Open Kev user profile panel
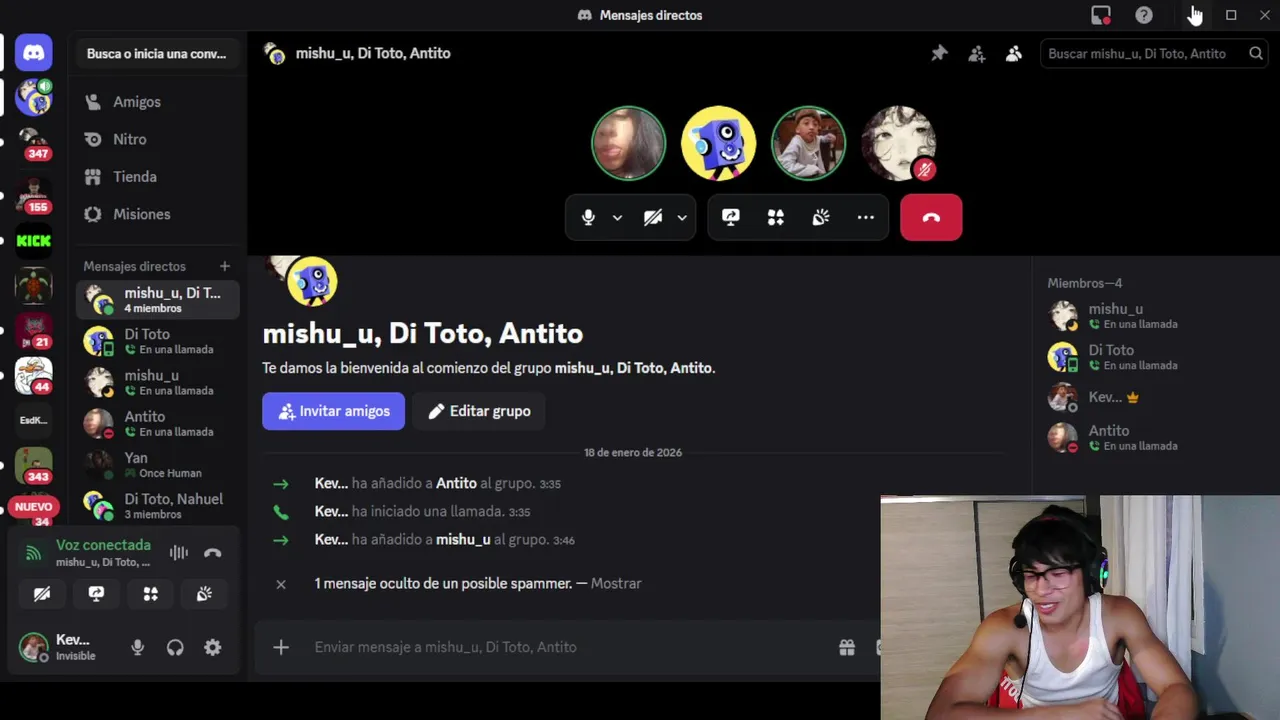Screen dimensions: 1280x720 pyautogui.click(x=66, y=647)
